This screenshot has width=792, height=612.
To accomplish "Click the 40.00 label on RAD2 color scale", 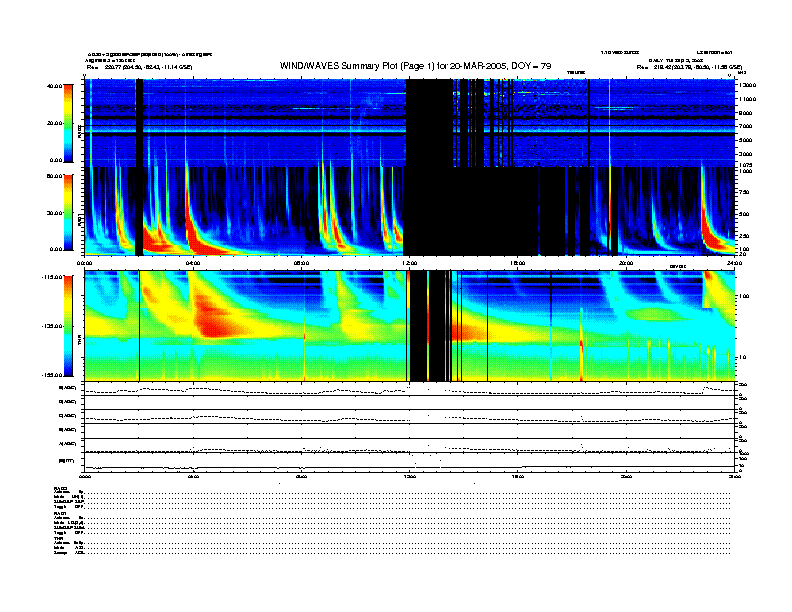I will (x=54, y=86).
